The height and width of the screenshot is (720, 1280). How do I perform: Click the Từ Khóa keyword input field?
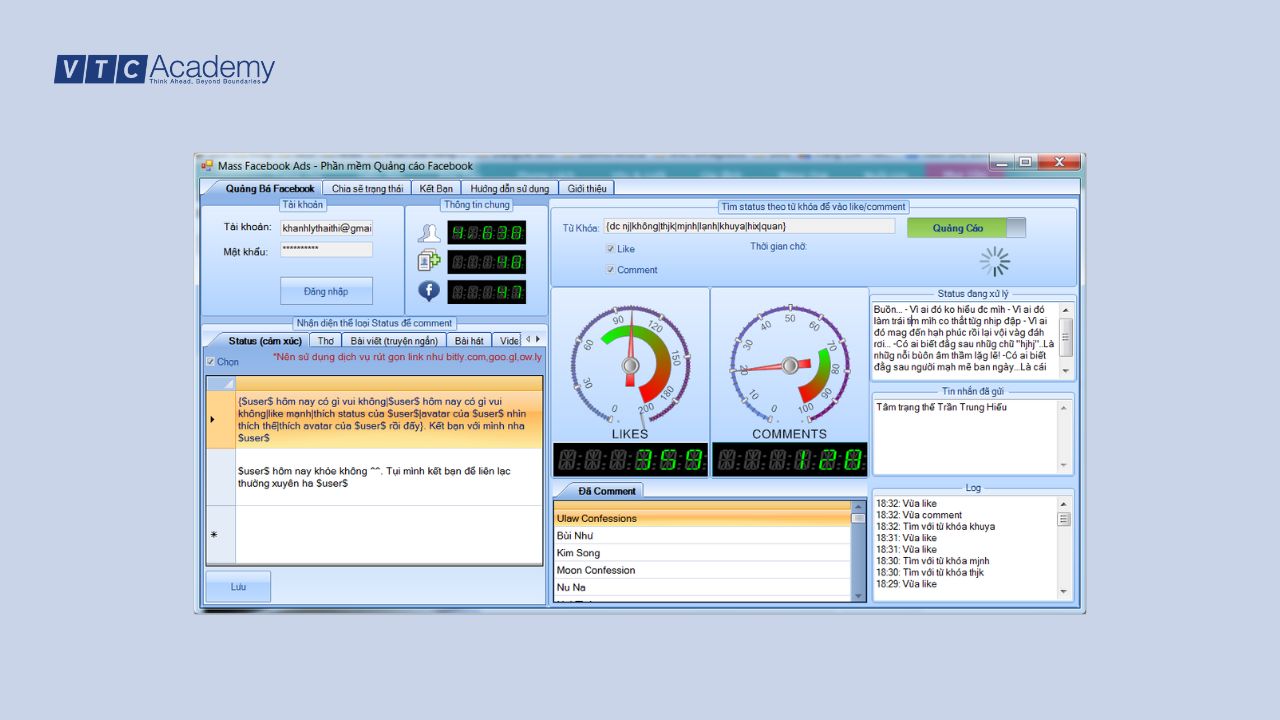click(749, 226)
